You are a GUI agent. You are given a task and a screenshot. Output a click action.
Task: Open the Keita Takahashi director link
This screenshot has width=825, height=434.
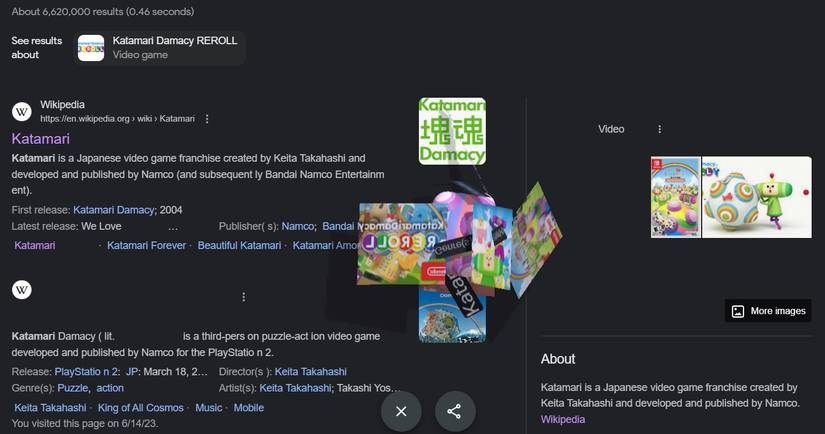[310, 371]
